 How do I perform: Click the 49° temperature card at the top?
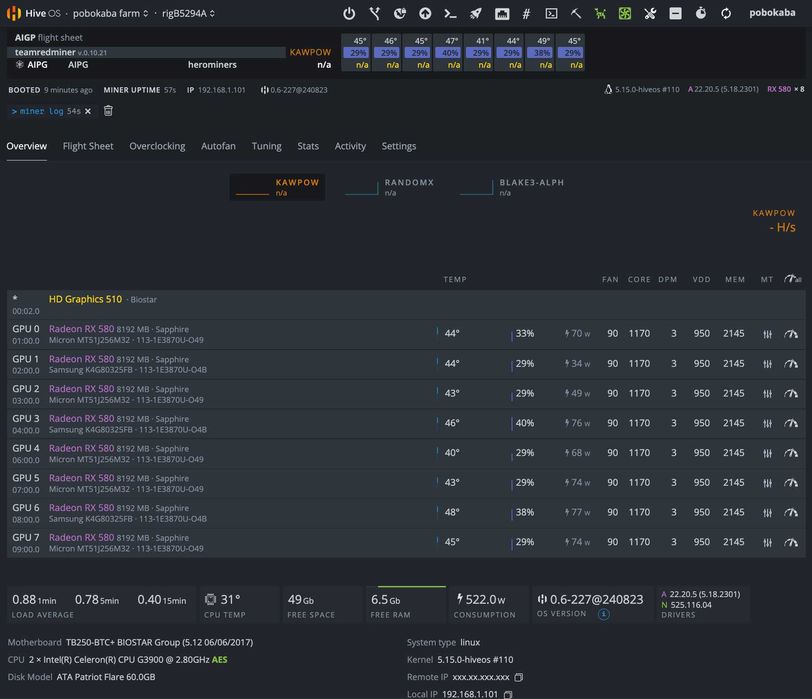(542, 52)
